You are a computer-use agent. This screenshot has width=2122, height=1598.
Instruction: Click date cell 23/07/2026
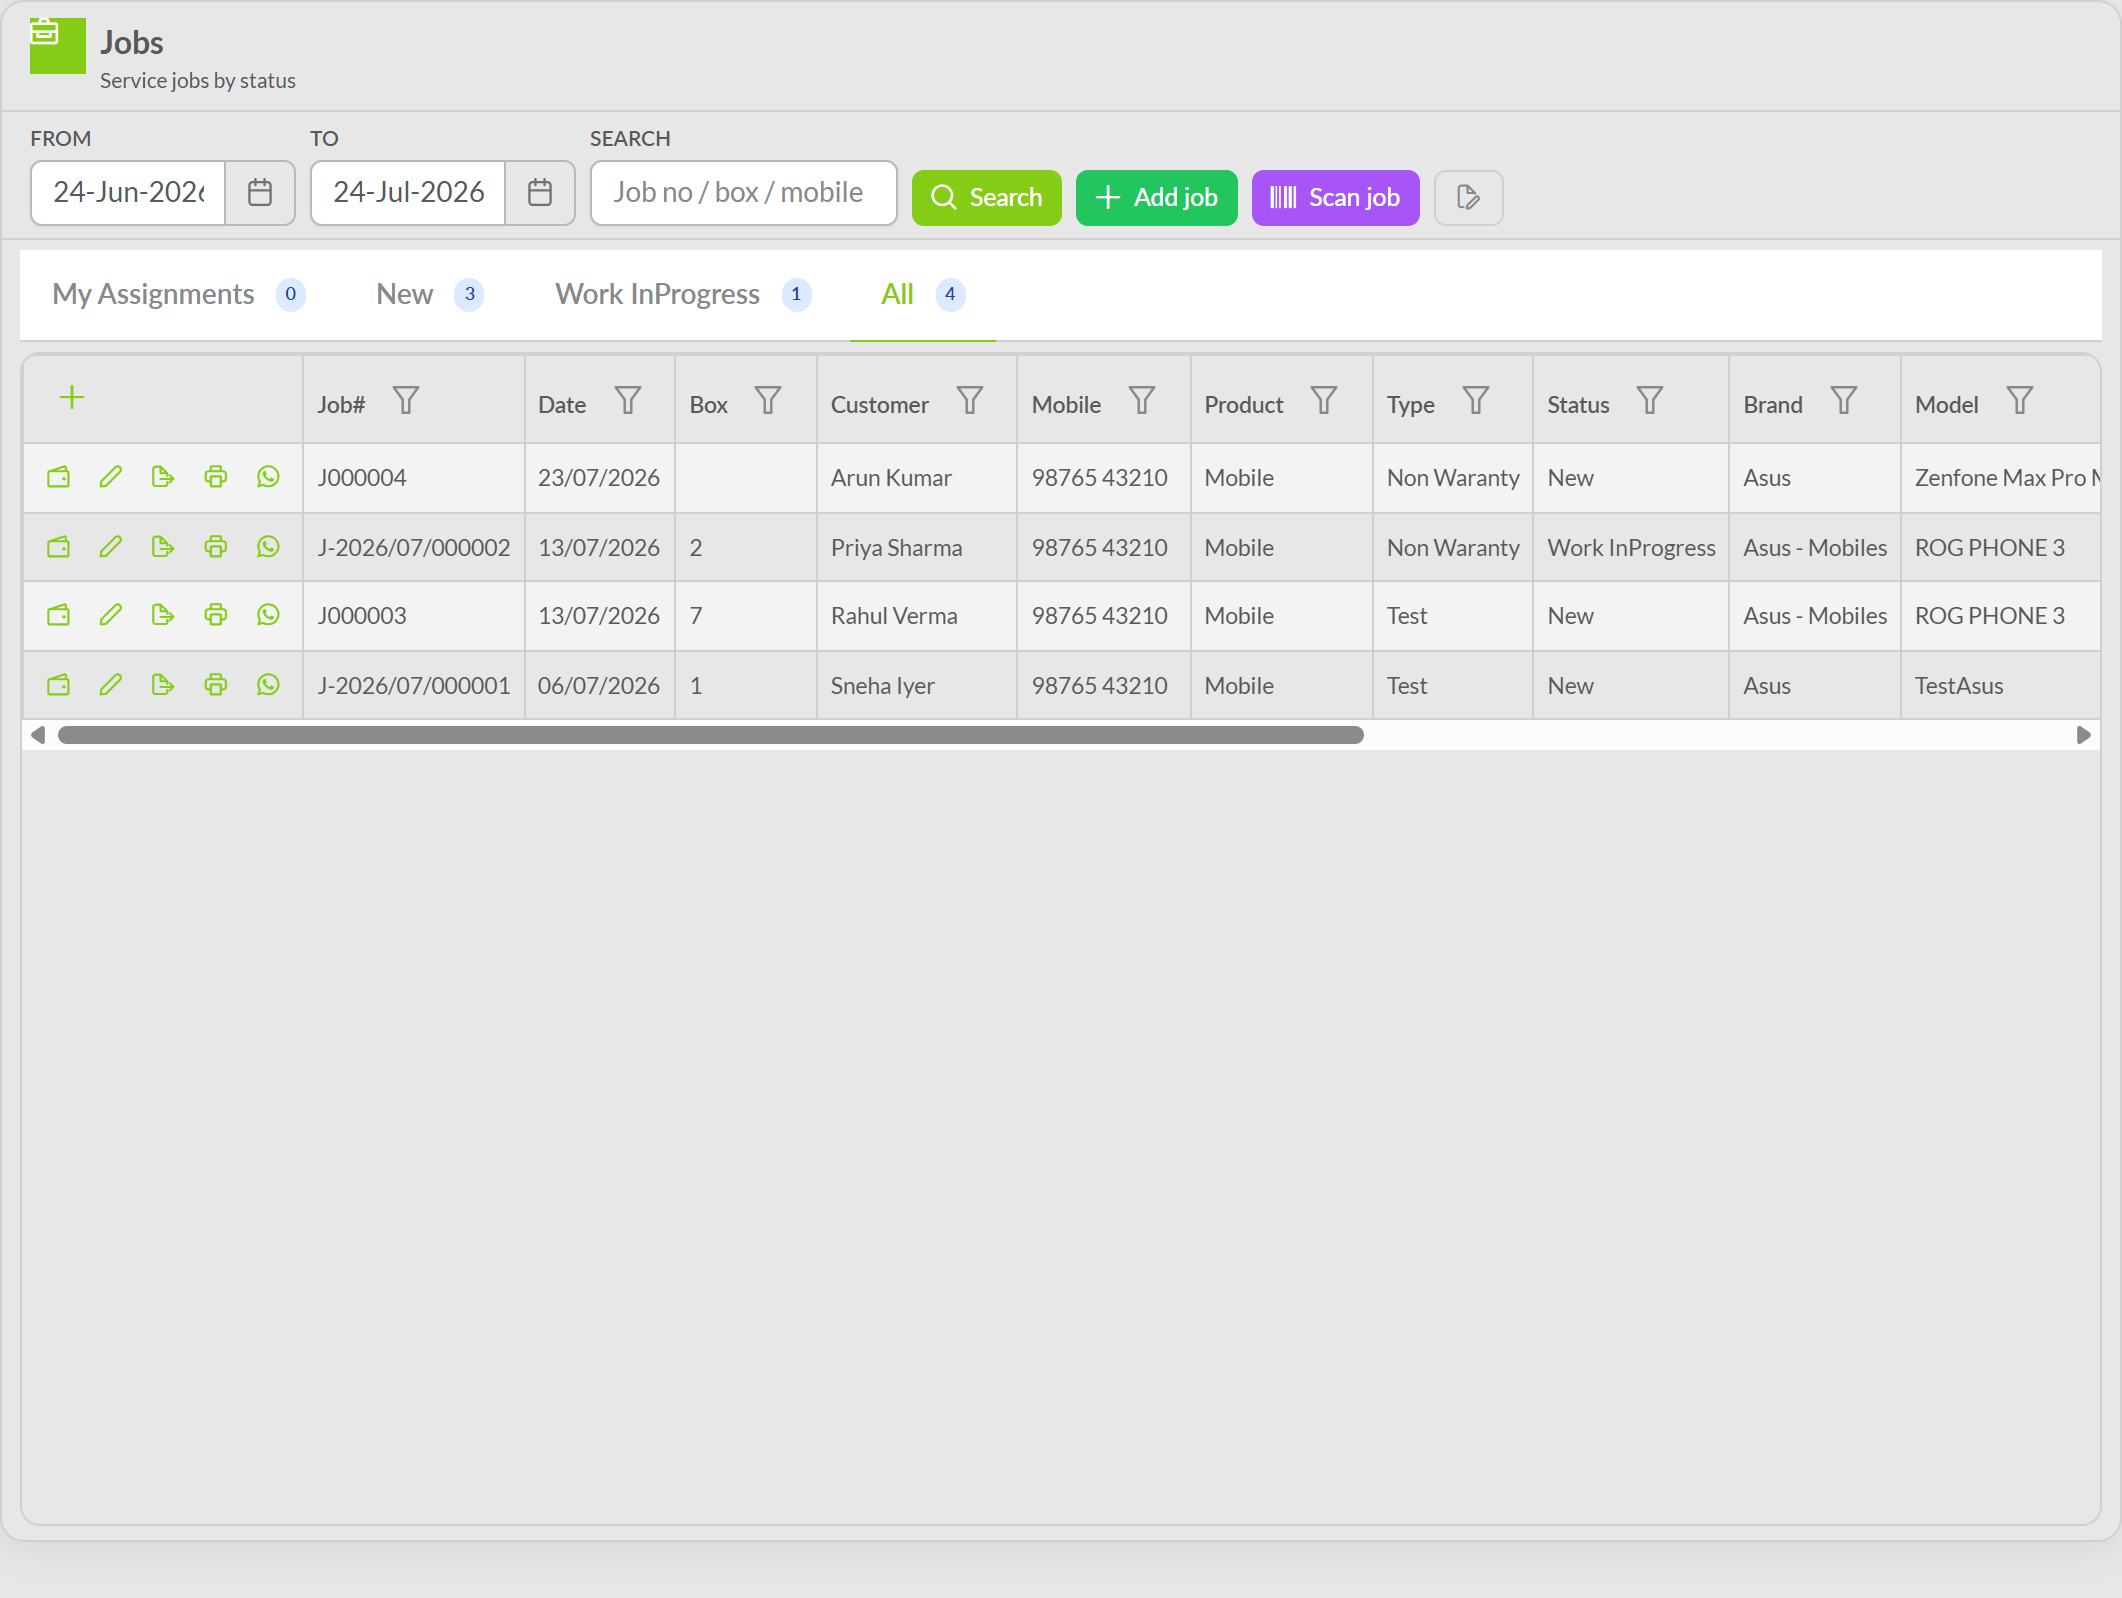[x=599, y=478]
